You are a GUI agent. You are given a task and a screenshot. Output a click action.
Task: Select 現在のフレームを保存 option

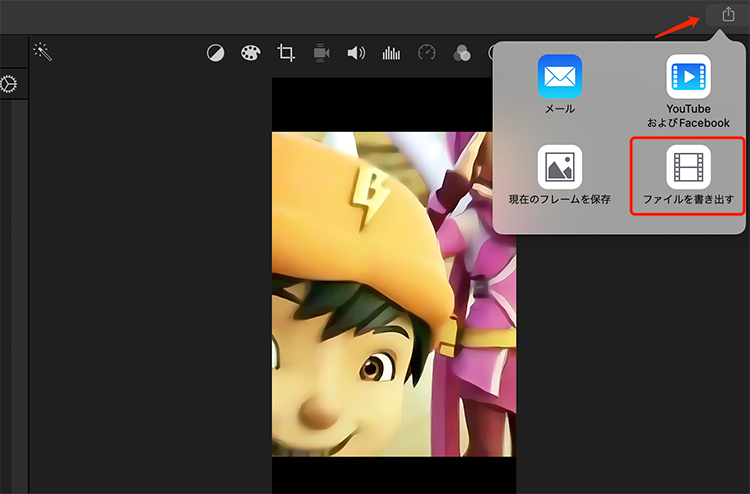pos(560,175)
